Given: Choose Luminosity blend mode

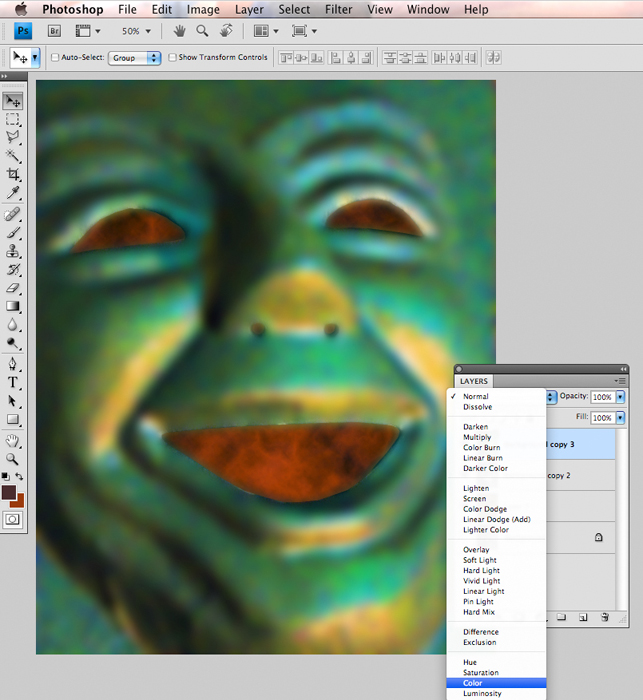Looking at the screenshot, I should pyautogui.click(x=496, y=693).
